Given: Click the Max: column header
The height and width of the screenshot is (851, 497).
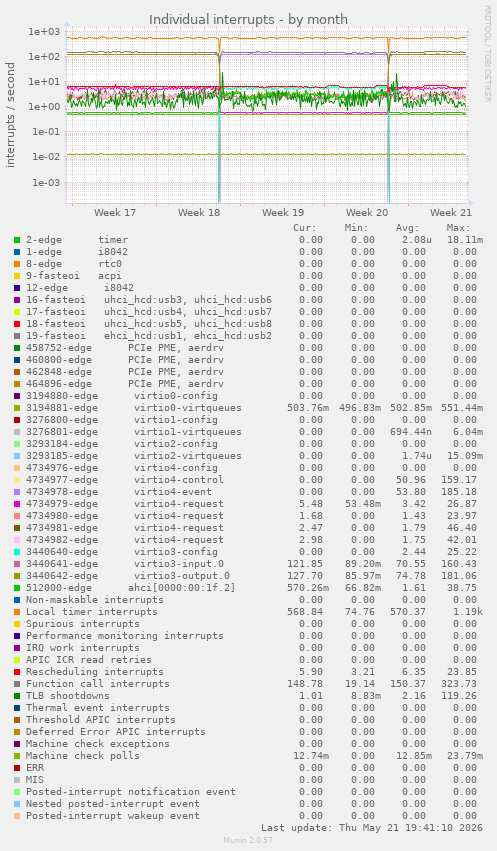Looking at the screenshot, I should click(458, 228).
